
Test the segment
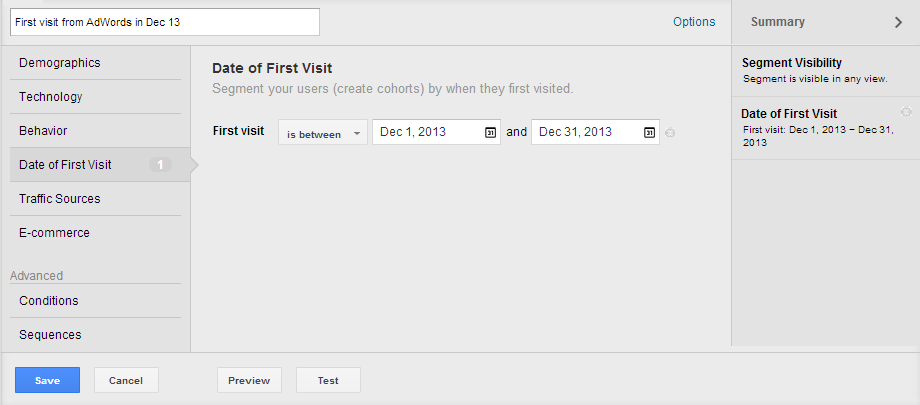pos(329,380)
